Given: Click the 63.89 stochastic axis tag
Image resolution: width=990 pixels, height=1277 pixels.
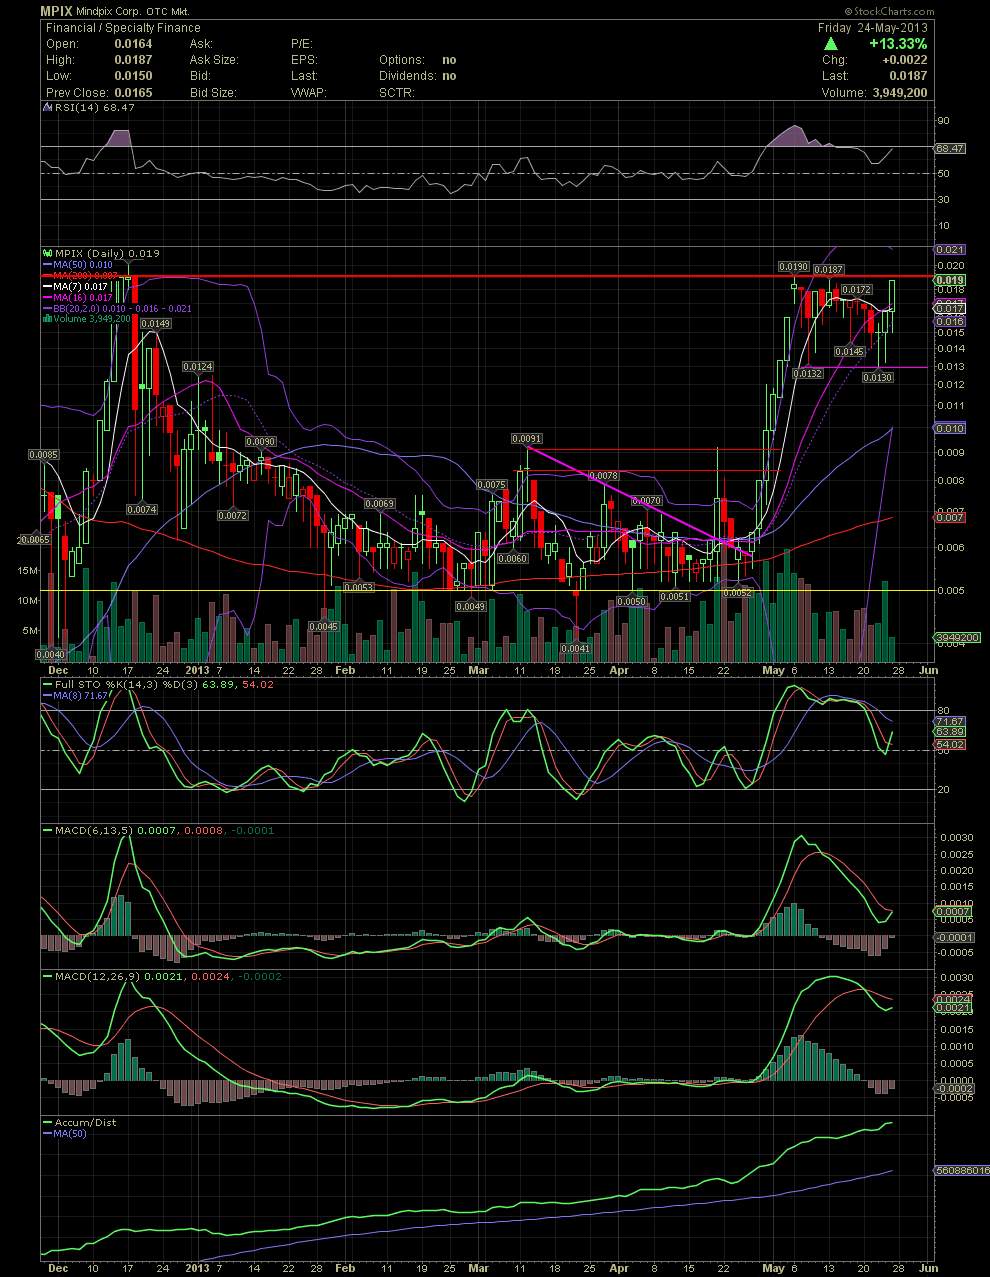Looking at the screenshot, I should pos(950,732).
